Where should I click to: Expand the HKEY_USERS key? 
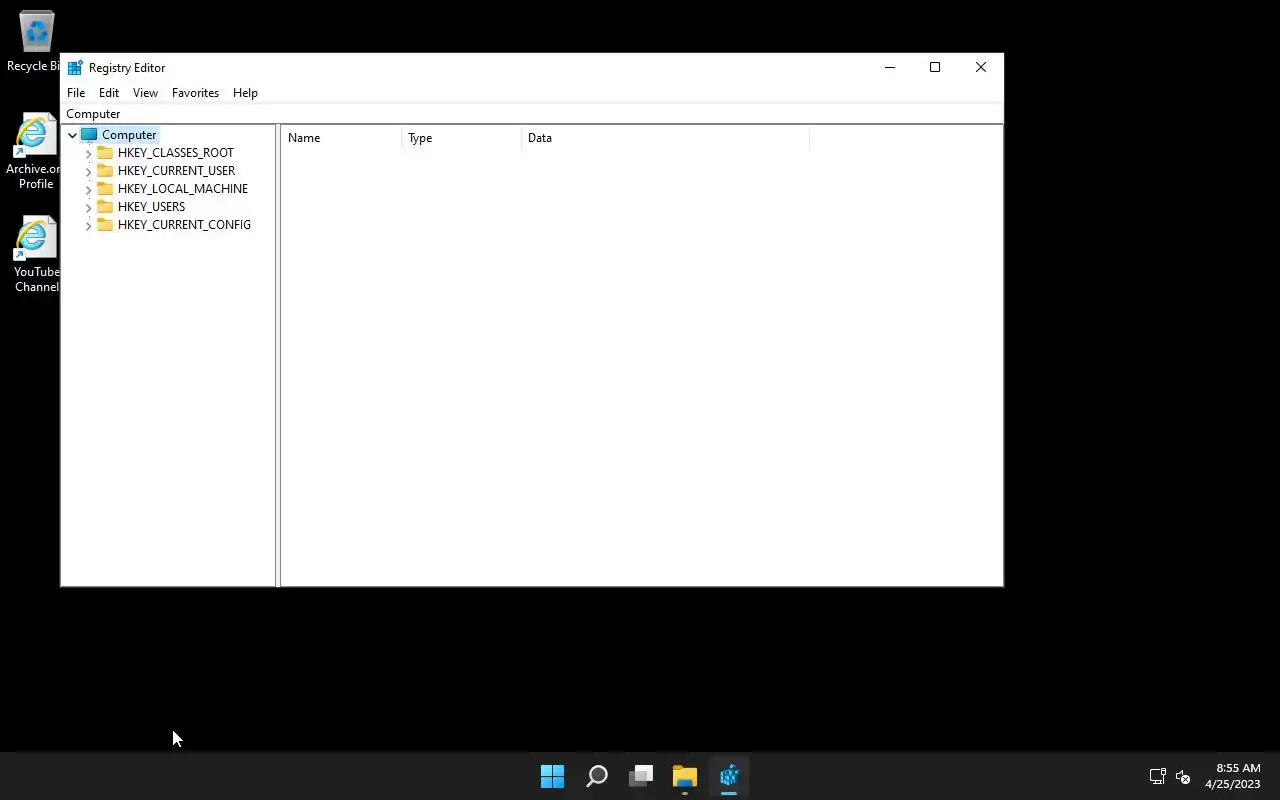(x=88, y=207)
